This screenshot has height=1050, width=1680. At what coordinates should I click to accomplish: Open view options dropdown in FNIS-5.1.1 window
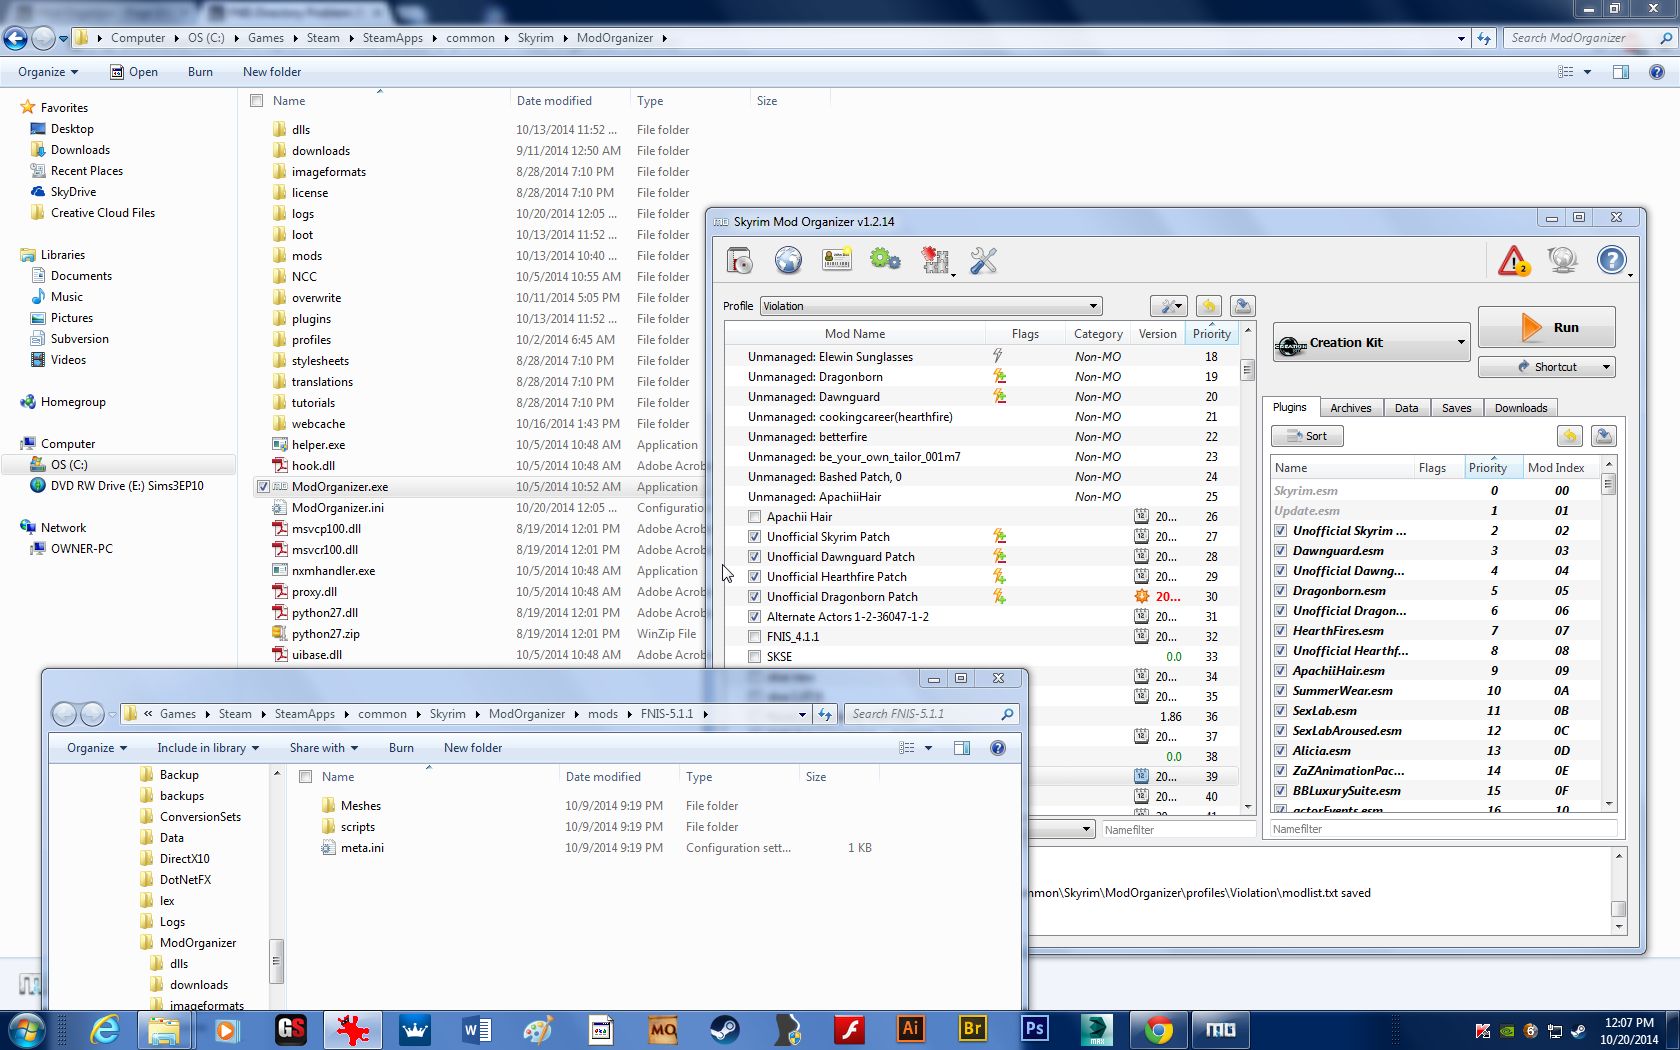928,748
